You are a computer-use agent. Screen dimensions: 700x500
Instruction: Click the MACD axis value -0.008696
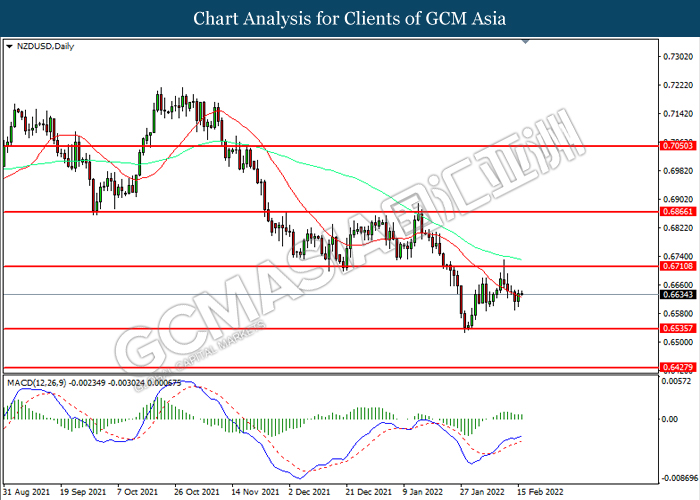tap(679, 478)
